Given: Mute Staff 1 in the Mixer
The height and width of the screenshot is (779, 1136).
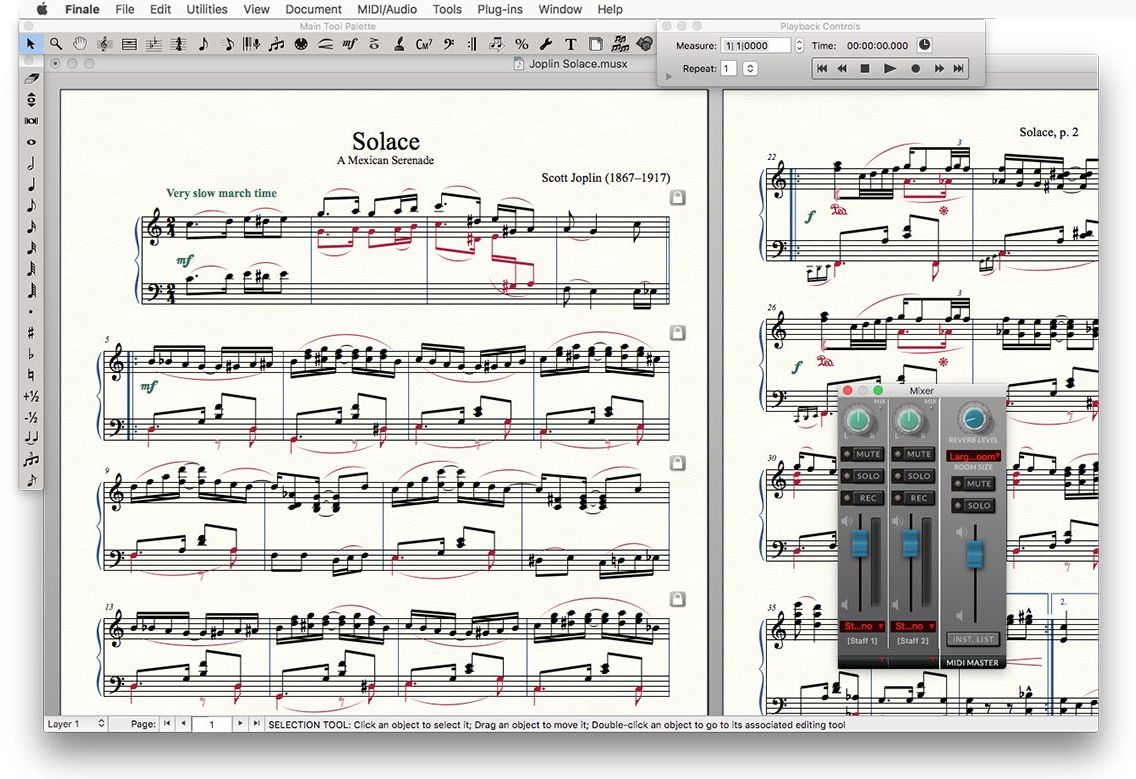Looking at the screenshot, I should click(861, 454).
